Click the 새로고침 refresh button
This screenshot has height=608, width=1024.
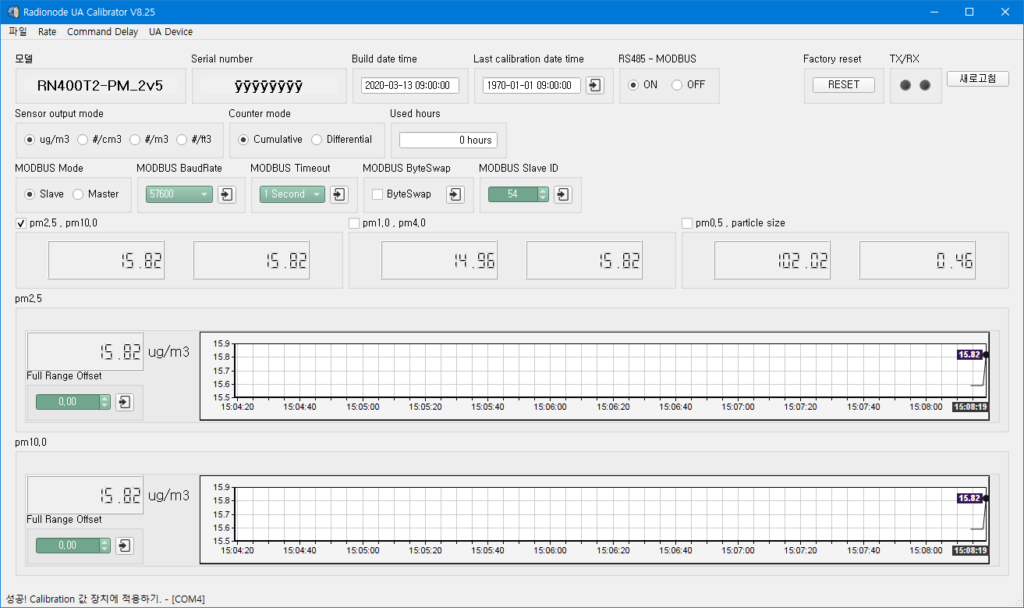(x=977, y=78)
